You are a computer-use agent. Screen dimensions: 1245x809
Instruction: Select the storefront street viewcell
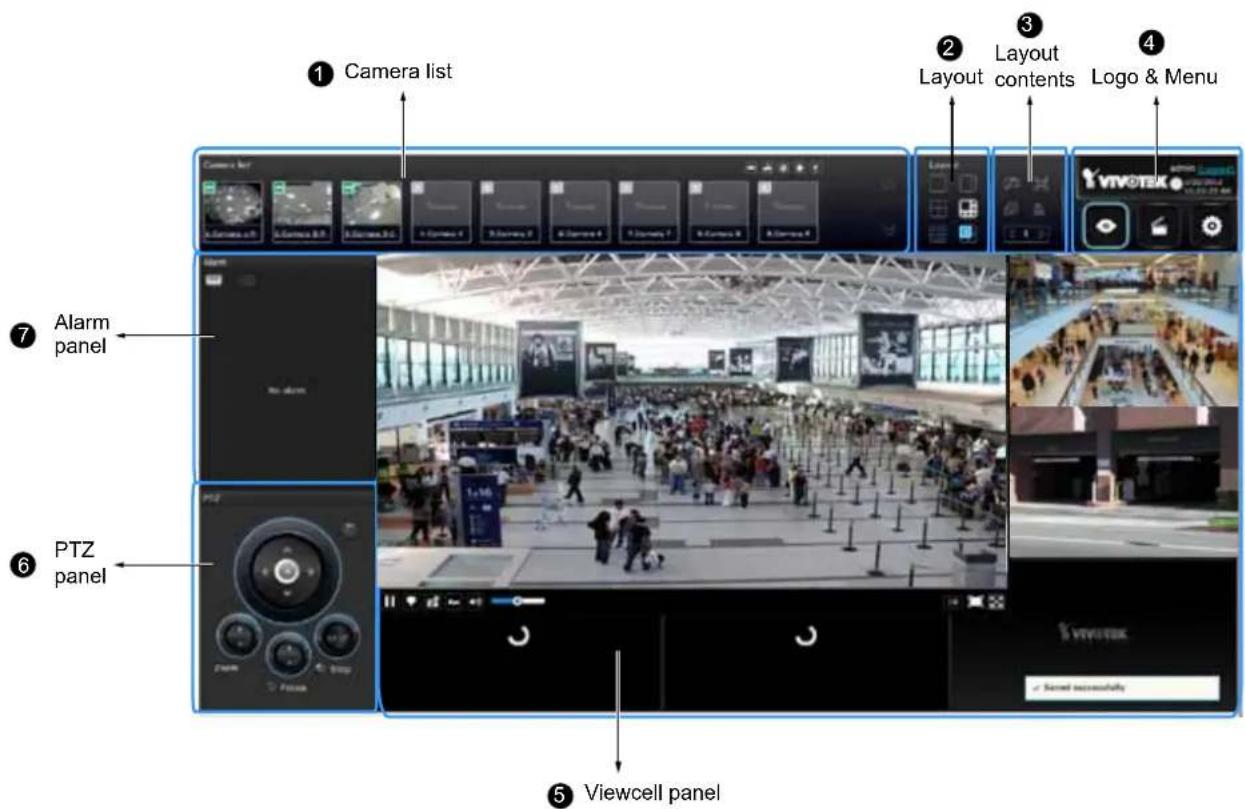click(x=1122, y=482)
